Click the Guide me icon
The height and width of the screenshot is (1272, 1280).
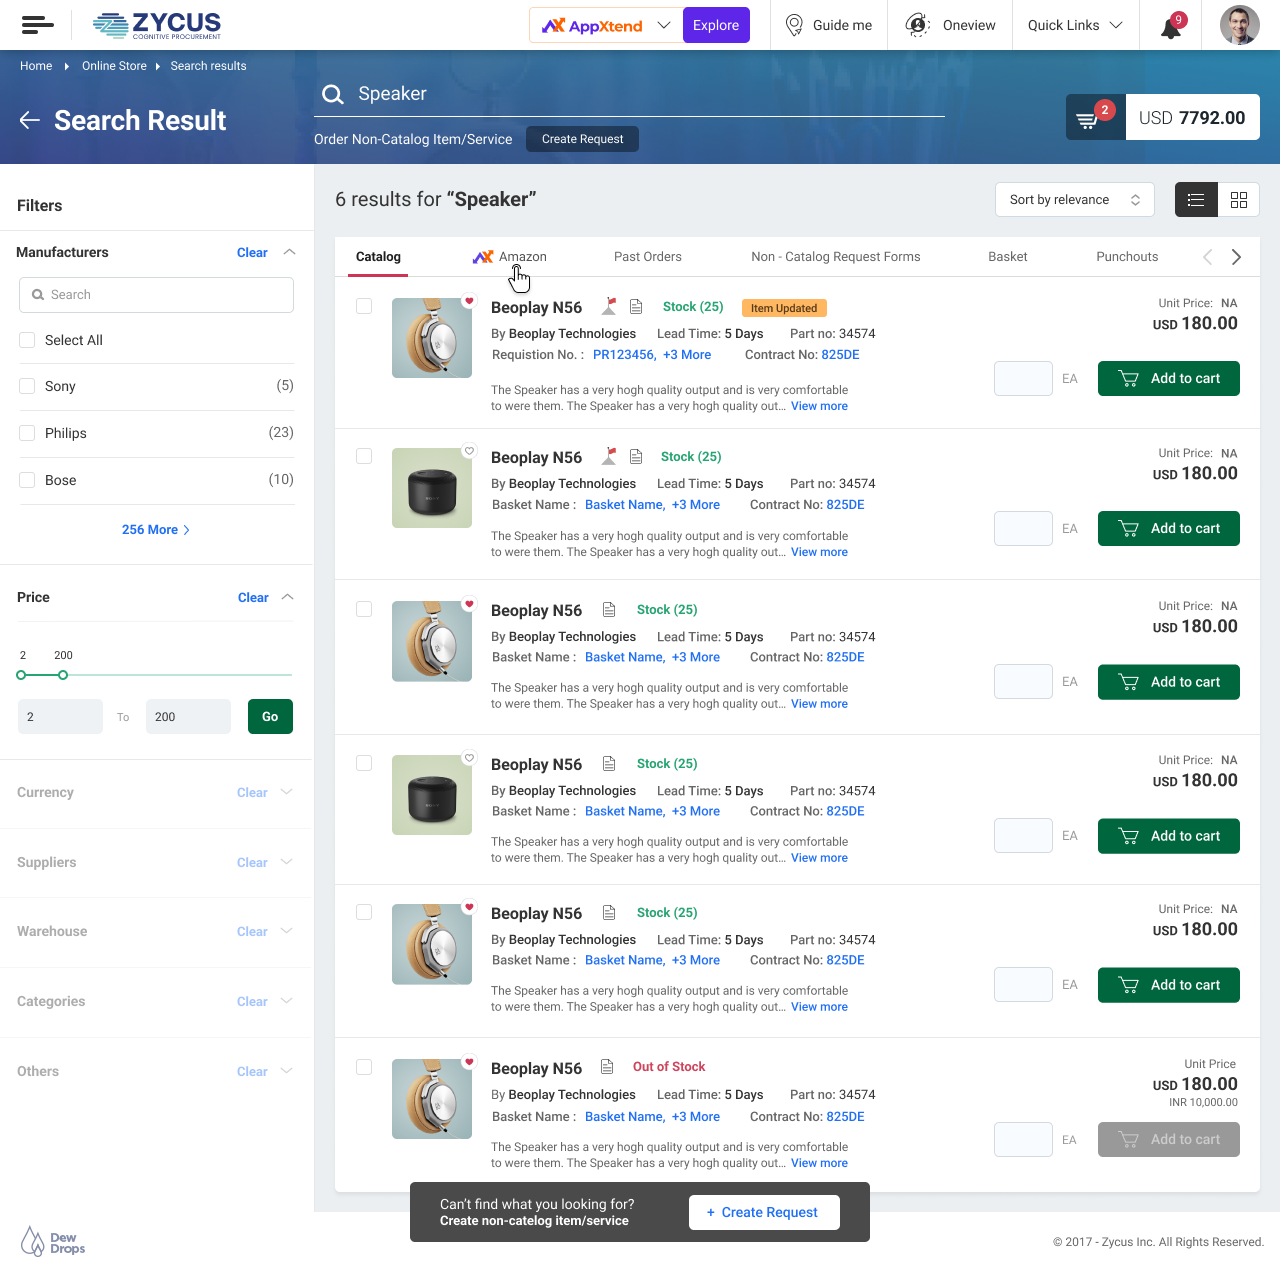click(x=794, y=25)
